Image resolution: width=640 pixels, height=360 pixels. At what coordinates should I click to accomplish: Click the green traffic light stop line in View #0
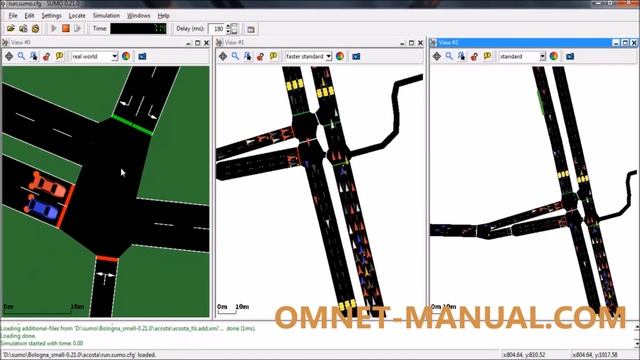[x=132, y=125]
